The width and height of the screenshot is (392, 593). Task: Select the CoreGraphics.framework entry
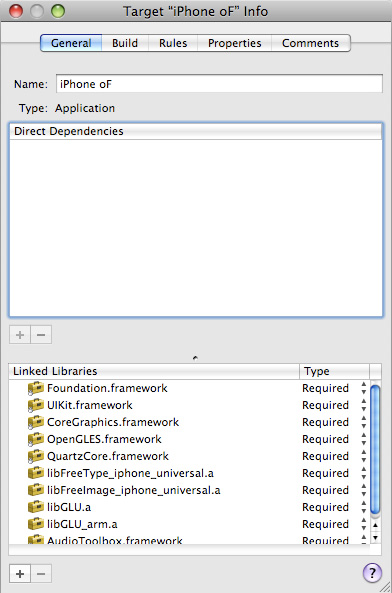[x=189, y=422]
